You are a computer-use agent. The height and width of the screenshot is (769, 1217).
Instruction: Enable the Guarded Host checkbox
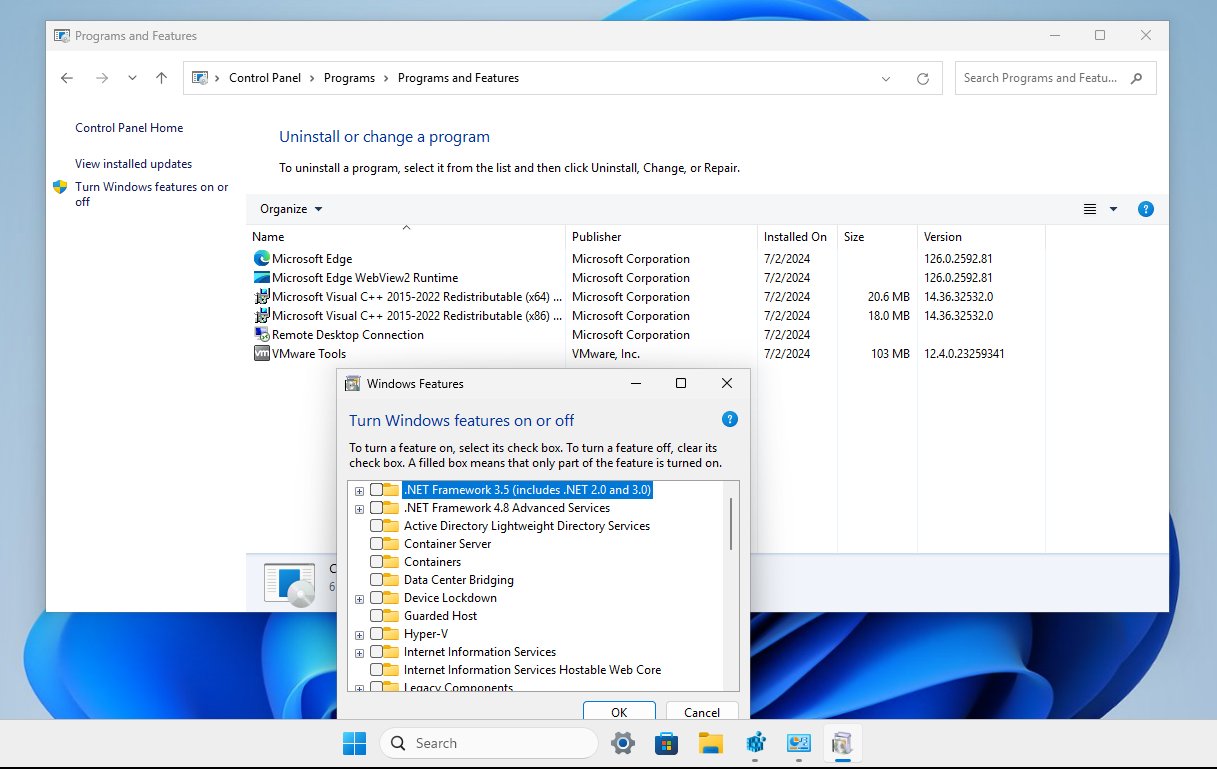tap(376, 616)
